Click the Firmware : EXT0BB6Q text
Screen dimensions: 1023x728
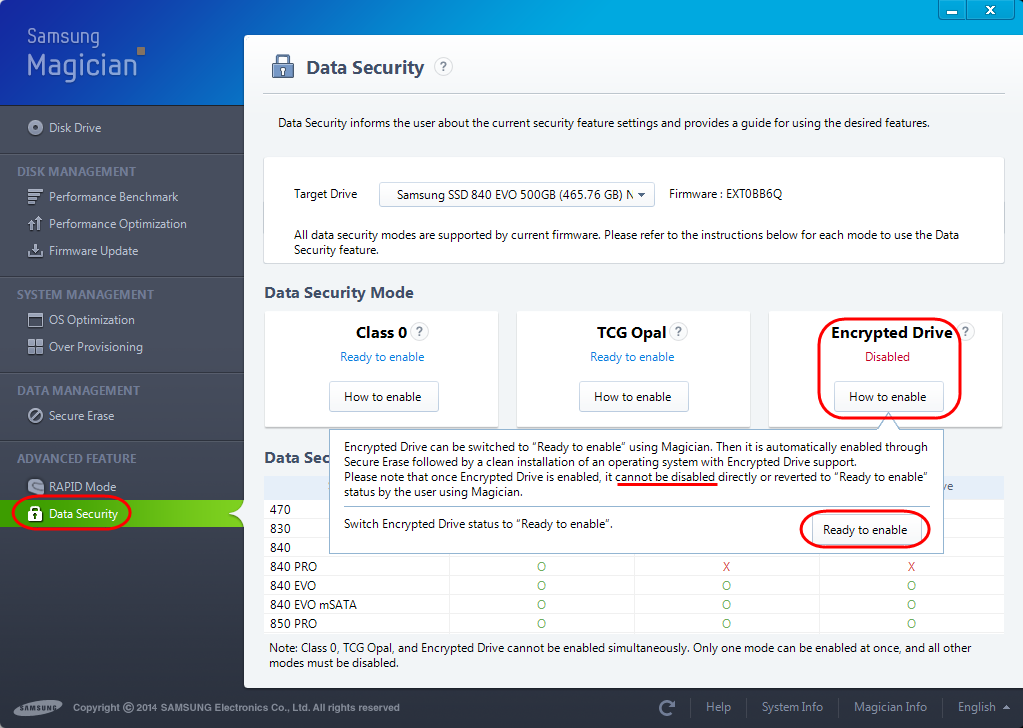tap(725, 194)
